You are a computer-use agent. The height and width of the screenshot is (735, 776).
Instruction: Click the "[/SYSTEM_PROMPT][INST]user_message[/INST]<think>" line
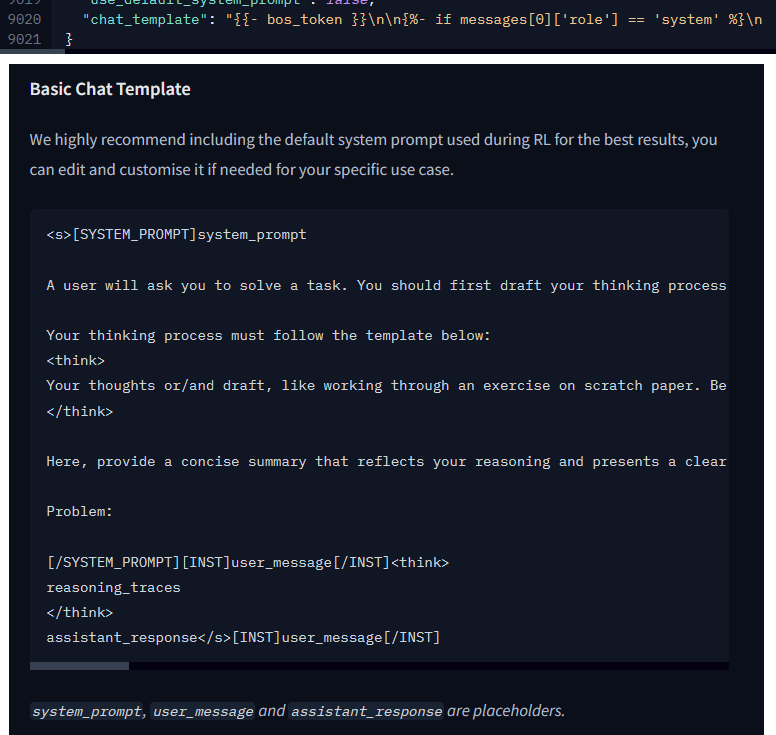pyautogui.click(x=248, y=563)
